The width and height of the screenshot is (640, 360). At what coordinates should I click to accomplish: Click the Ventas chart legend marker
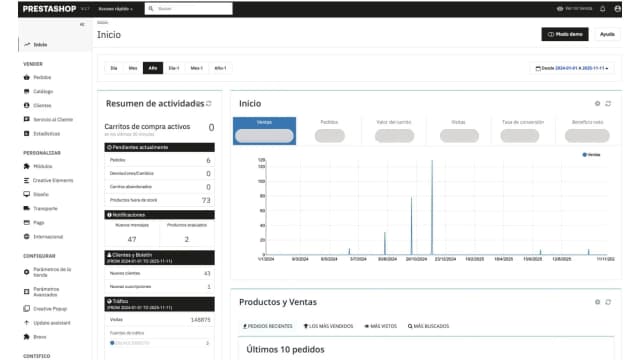point(584,155)
